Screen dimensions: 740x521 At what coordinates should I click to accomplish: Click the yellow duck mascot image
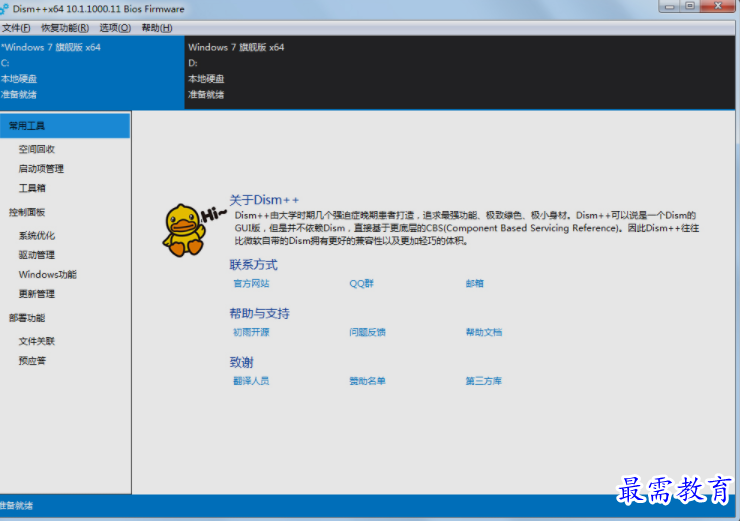pos(185,230)
